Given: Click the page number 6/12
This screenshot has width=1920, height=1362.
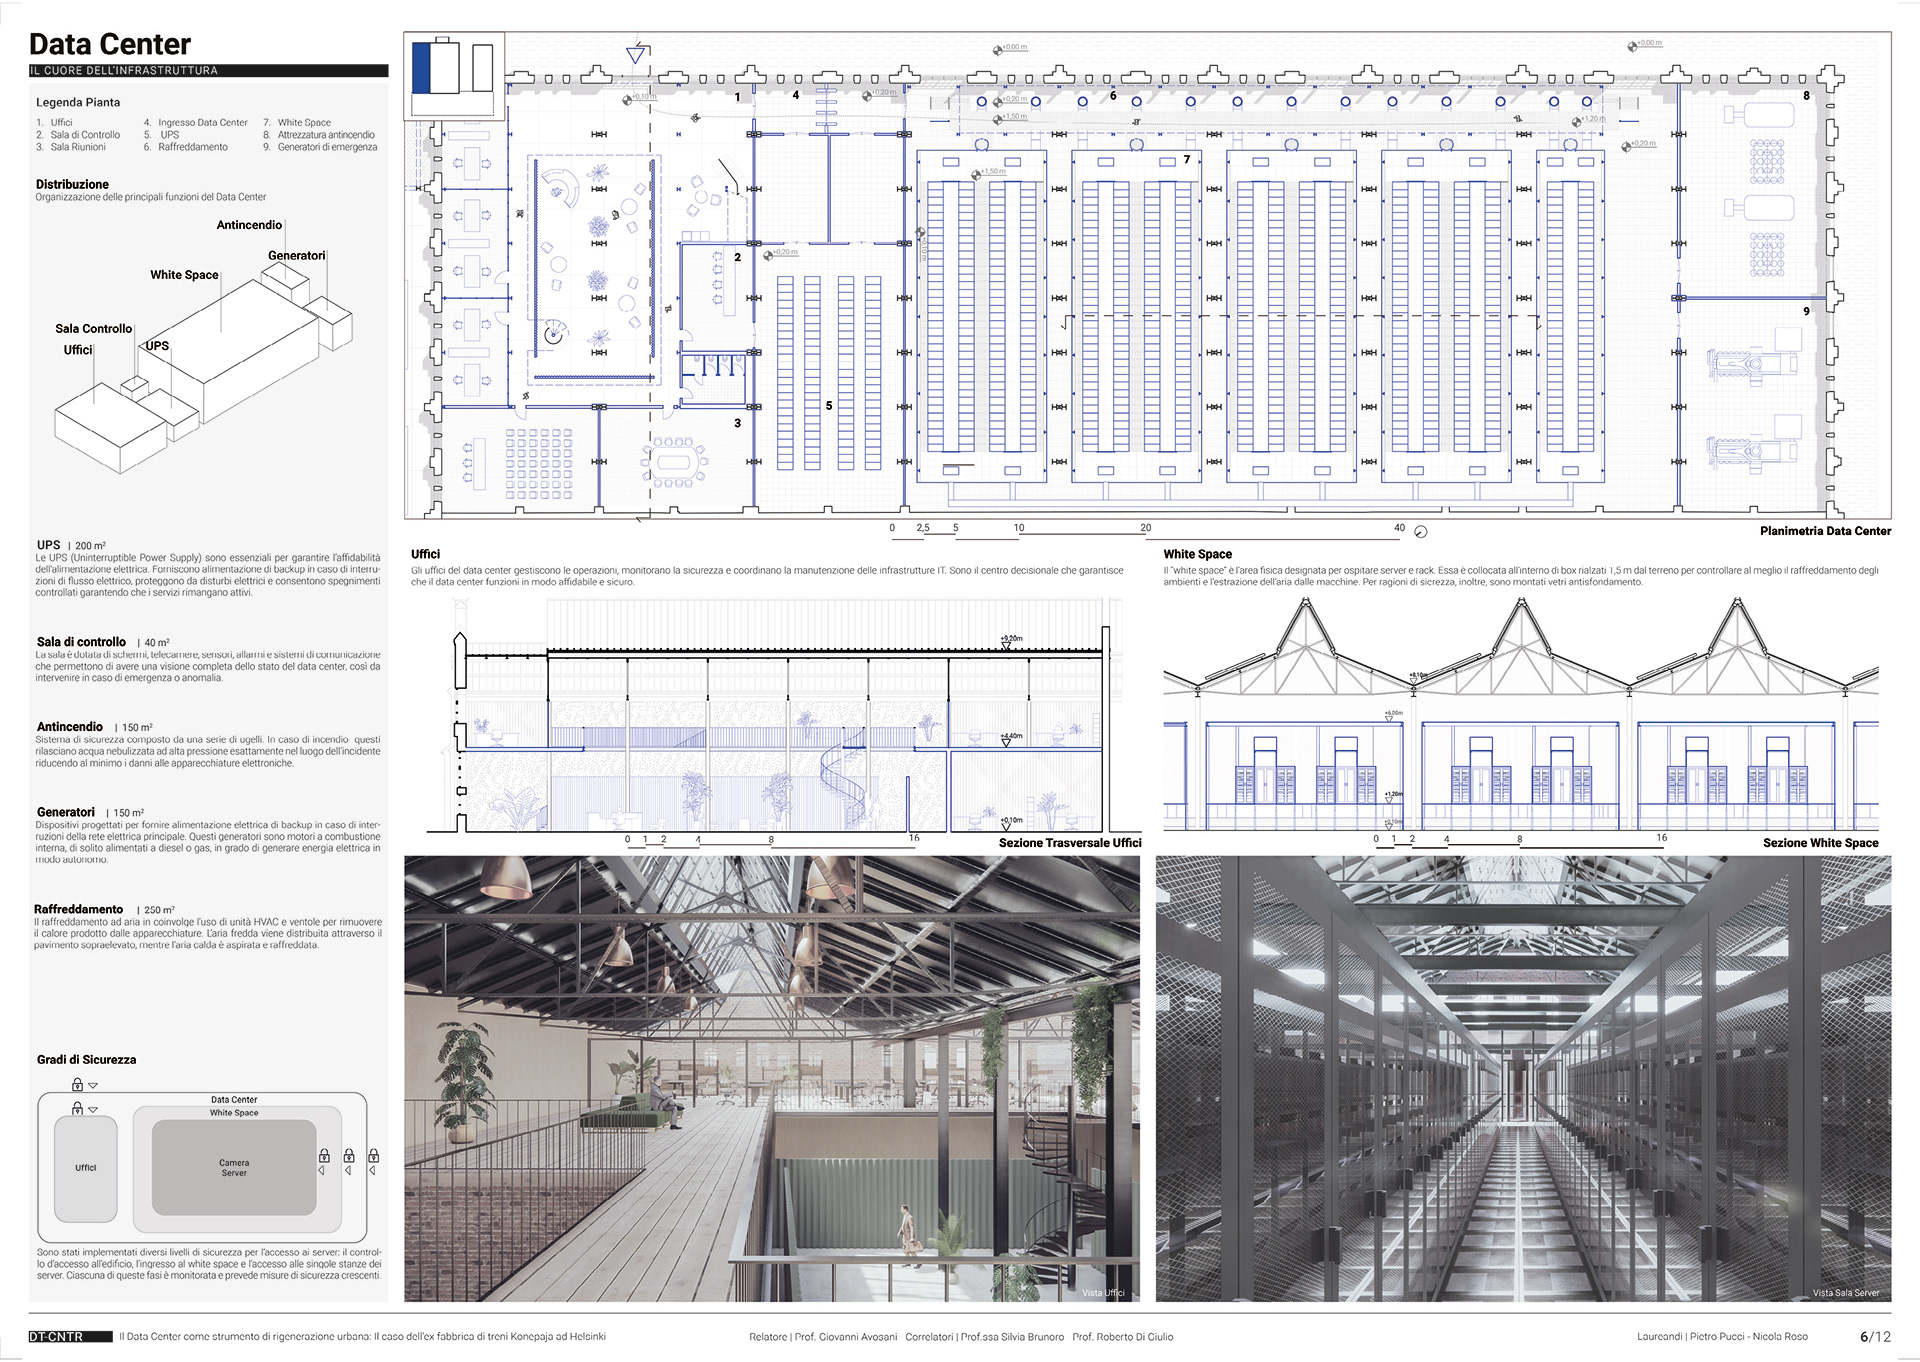Looking at the screenshot, I should 1874,1336.
